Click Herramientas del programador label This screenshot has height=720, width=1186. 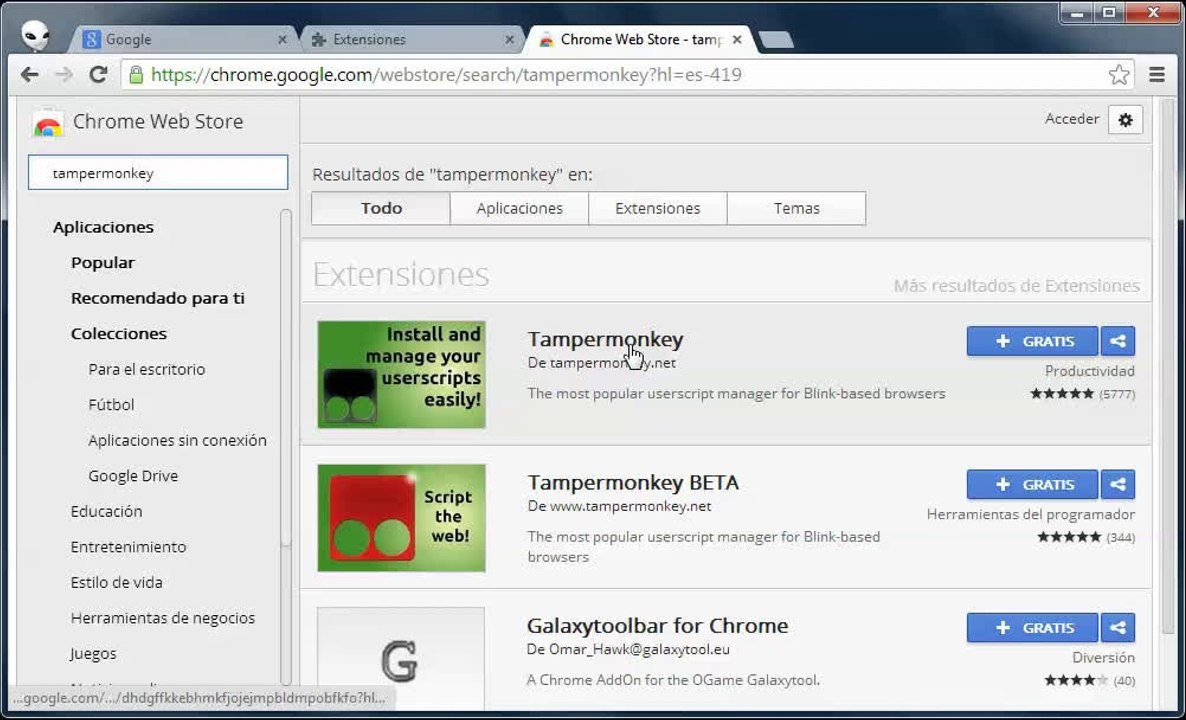(1031, 514)
